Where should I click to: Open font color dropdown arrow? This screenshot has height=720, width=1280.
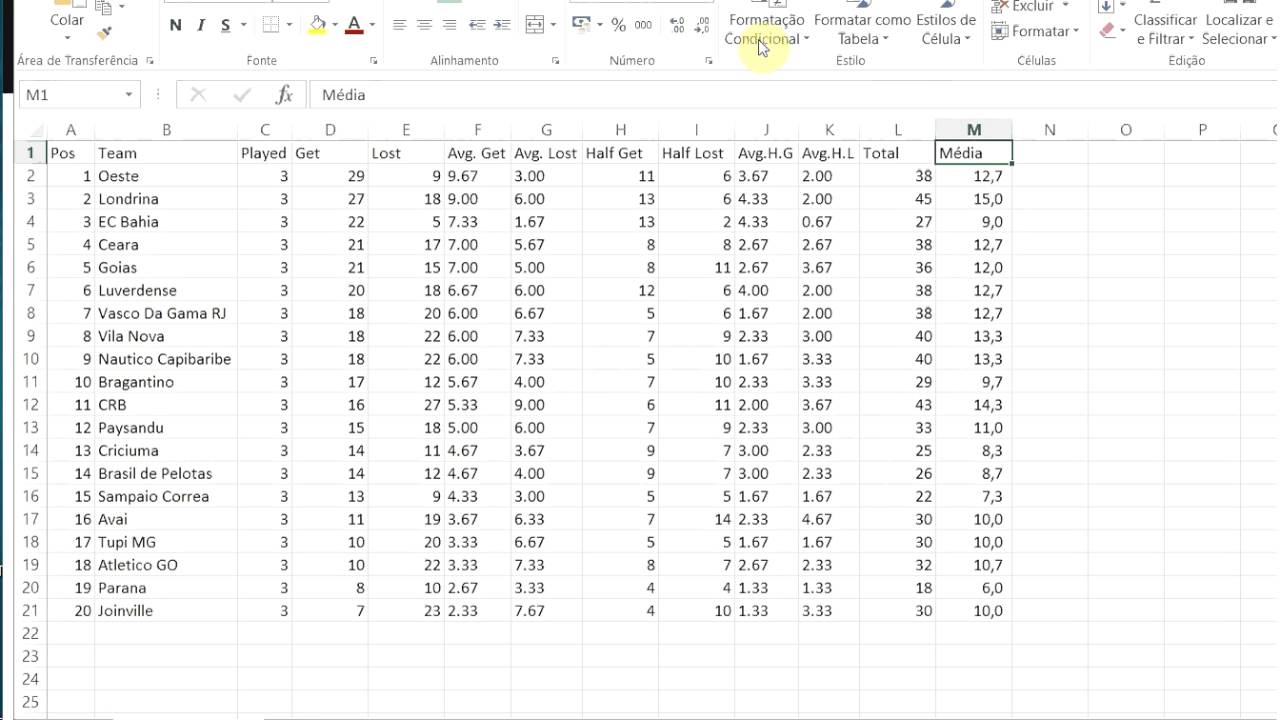tap(372, 25)
